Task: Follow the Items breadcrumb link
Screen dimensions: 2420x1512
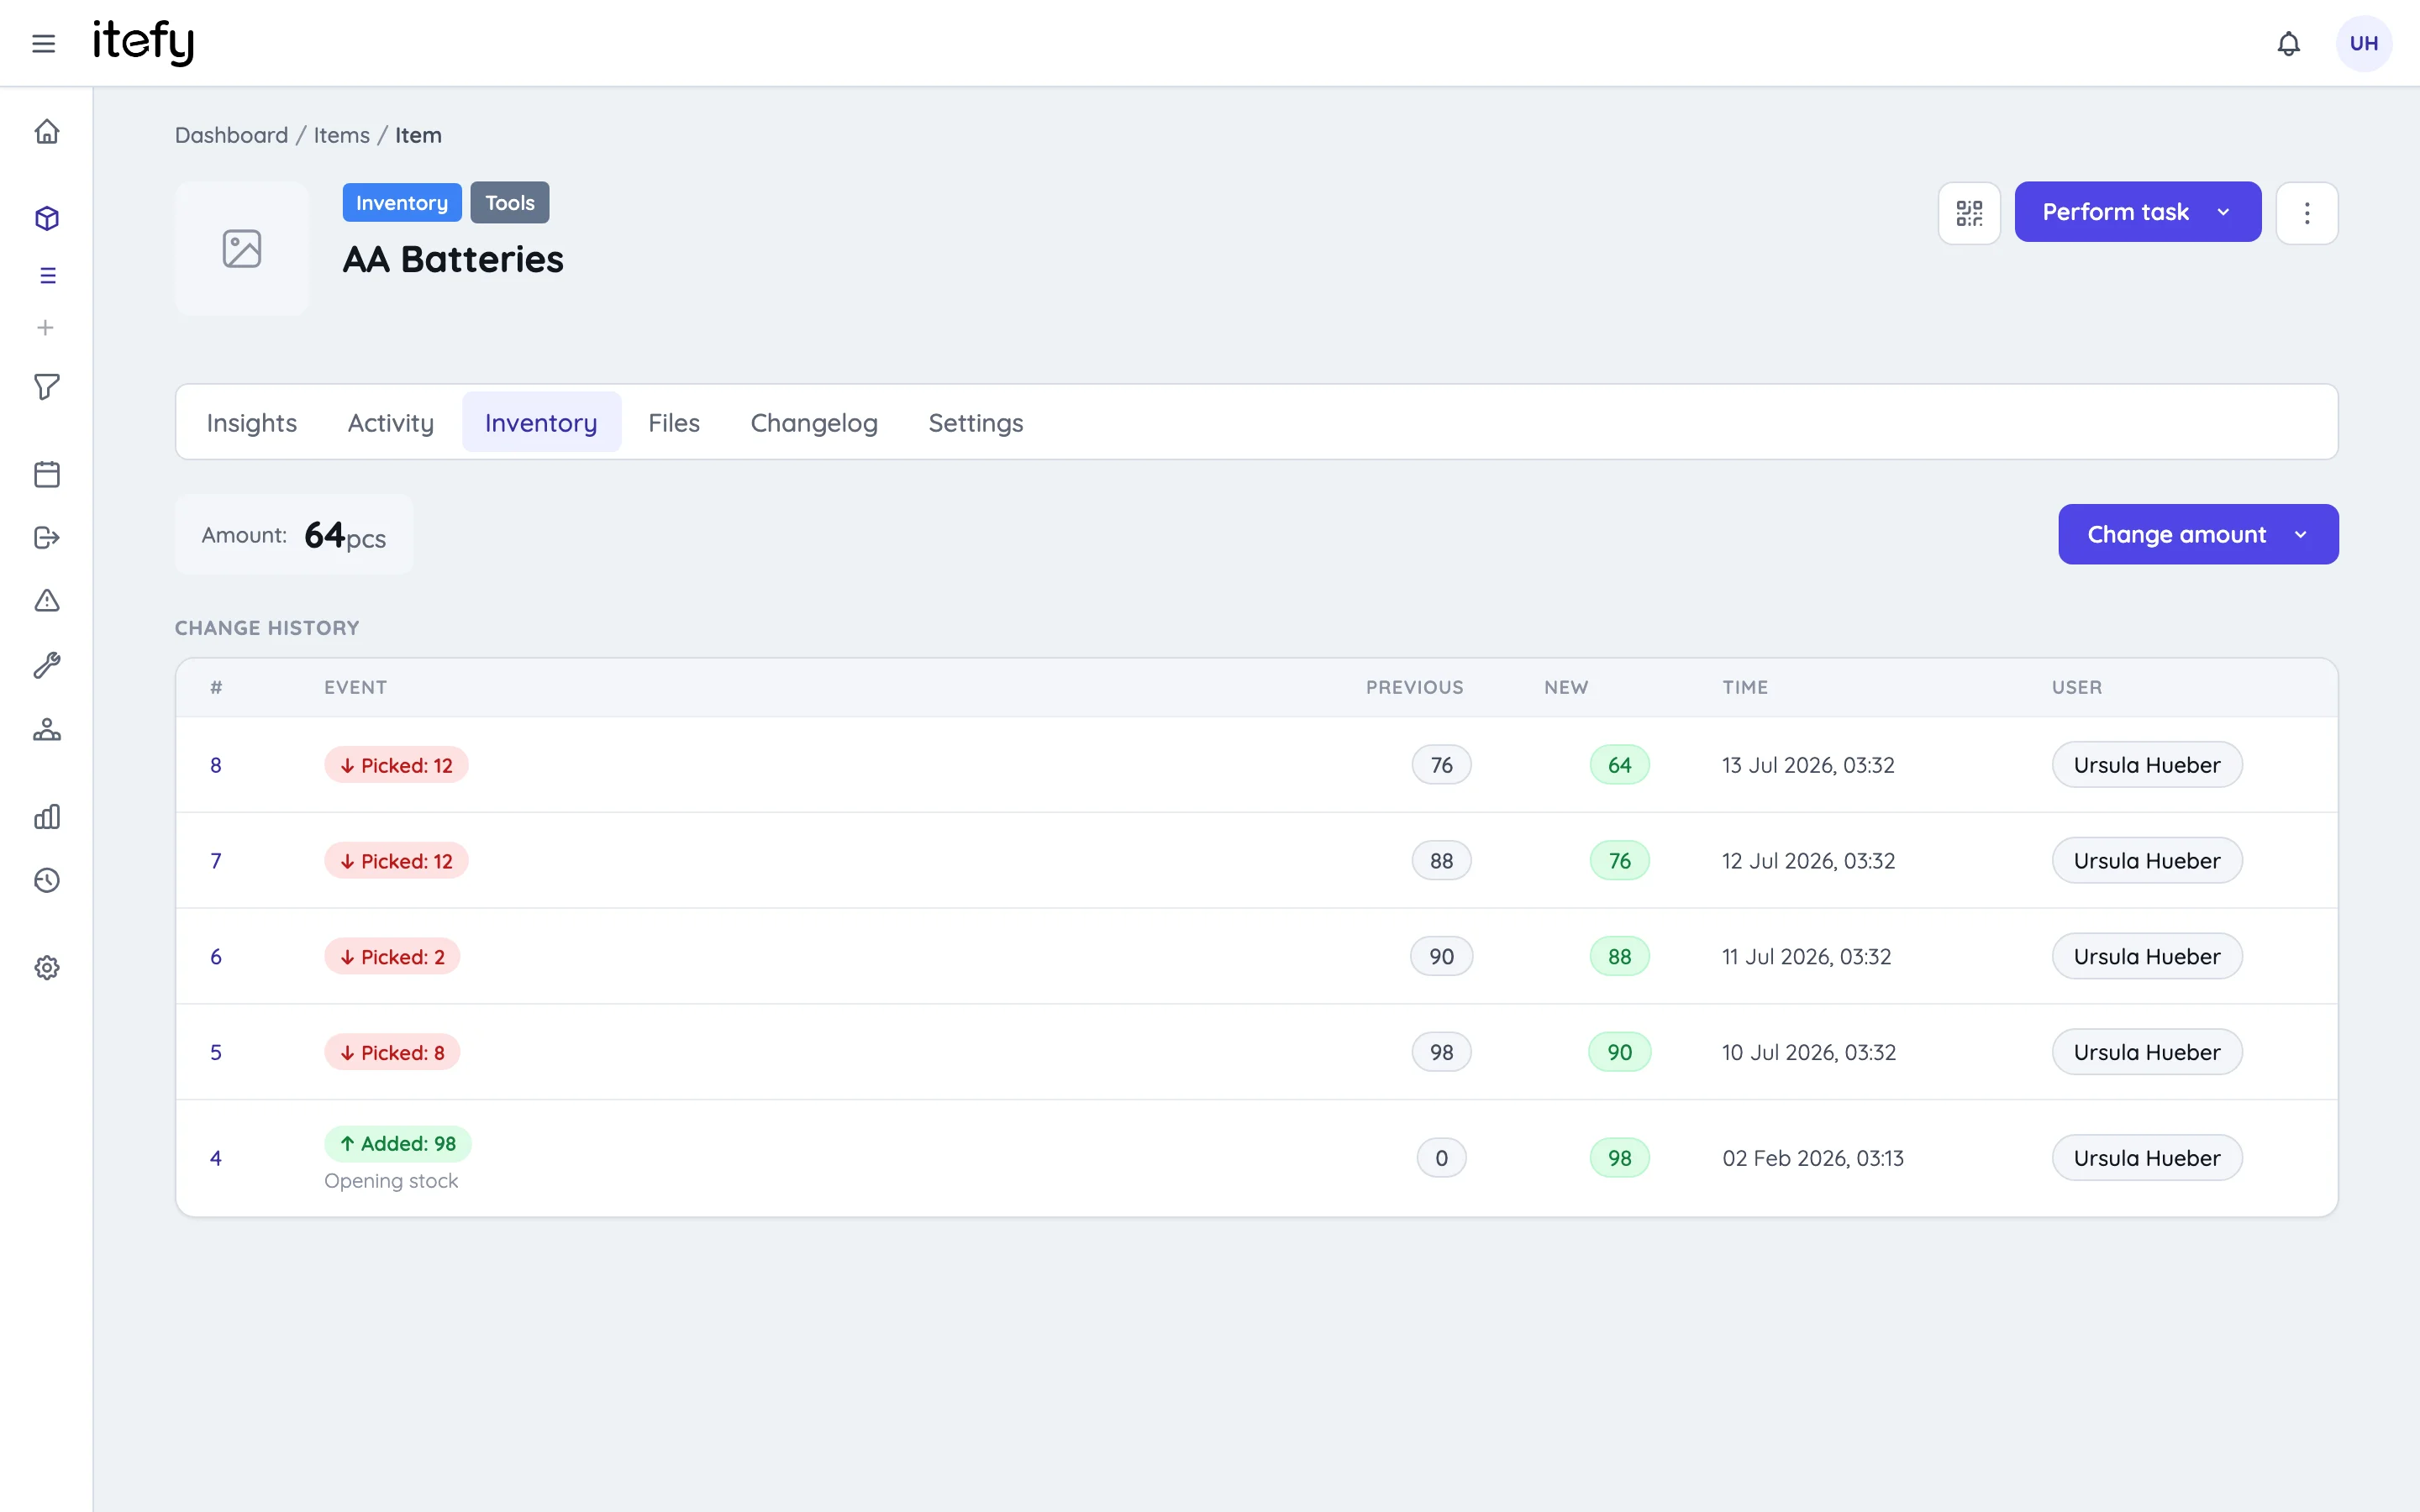Action: [x=342, y=135]
